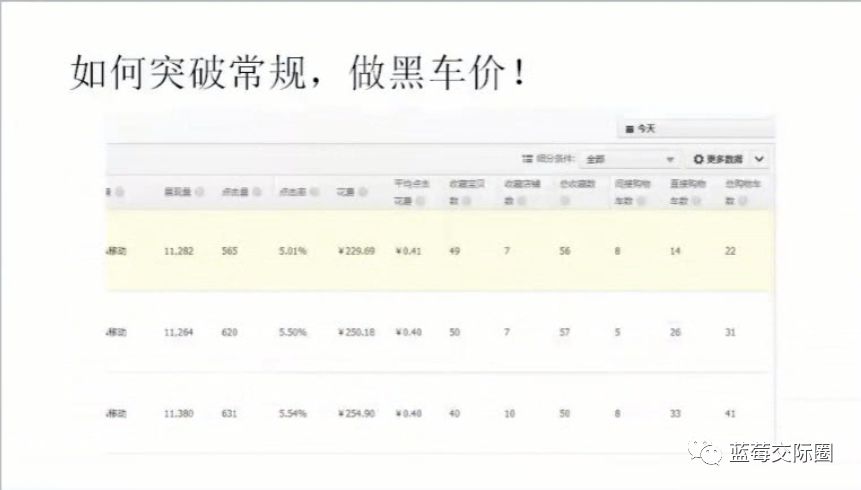Click cost value ¥250.18
861x490 pixels.
pyautogui.click(x=356, y=332)
